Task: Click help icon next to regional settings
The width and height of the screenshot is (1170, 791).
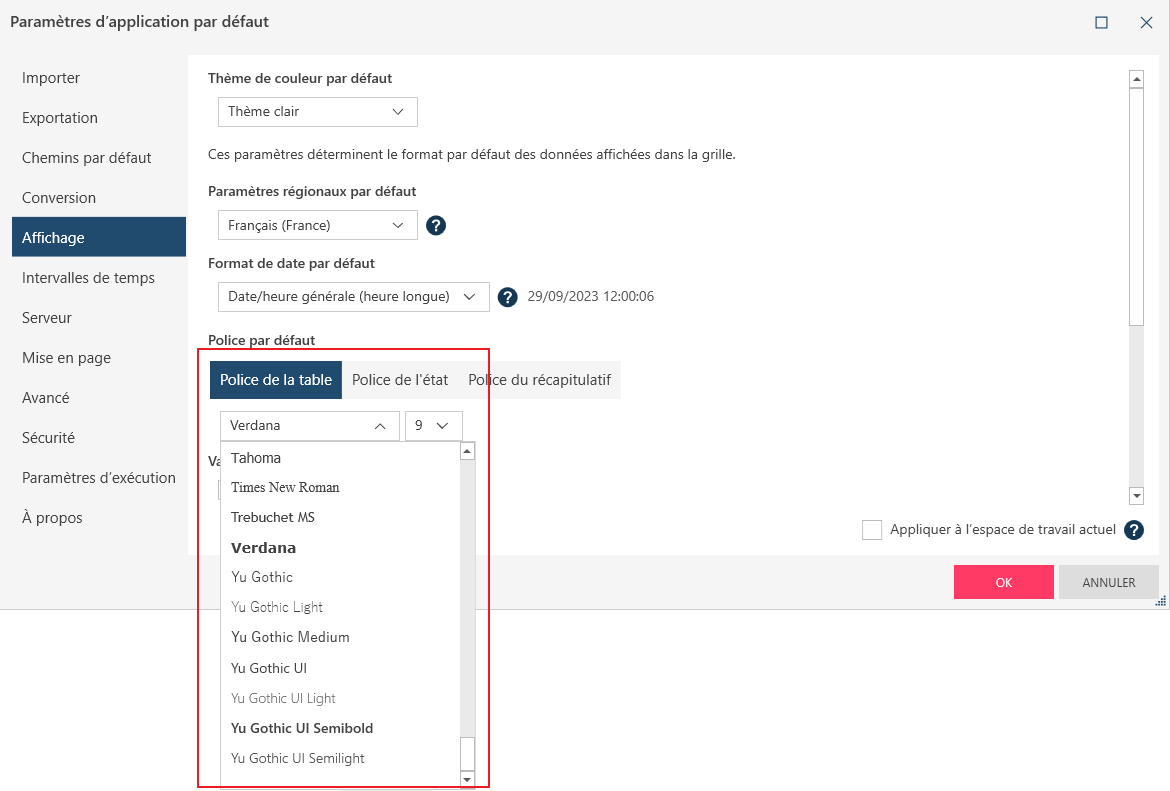Action: pos(436,225)
